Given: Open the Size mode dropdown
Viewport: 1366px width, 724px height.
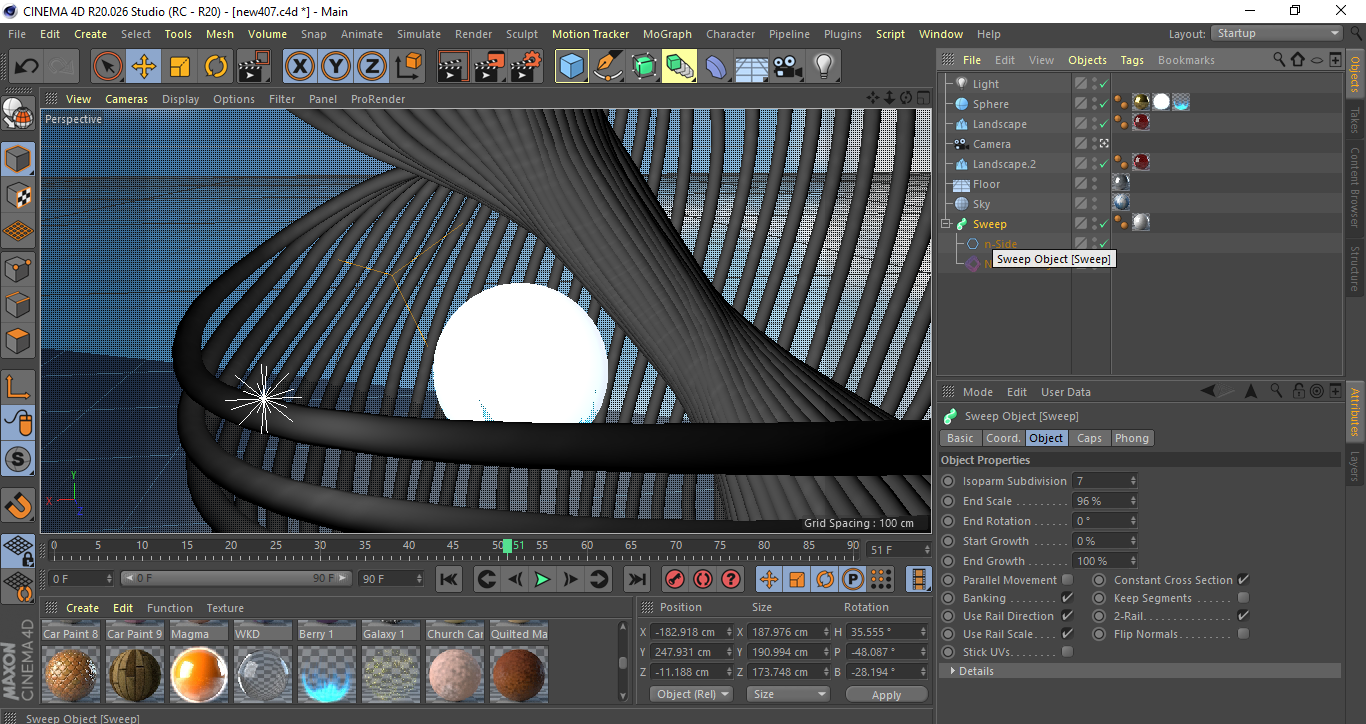Looking at the screenshot, I should tap(789, 694).
